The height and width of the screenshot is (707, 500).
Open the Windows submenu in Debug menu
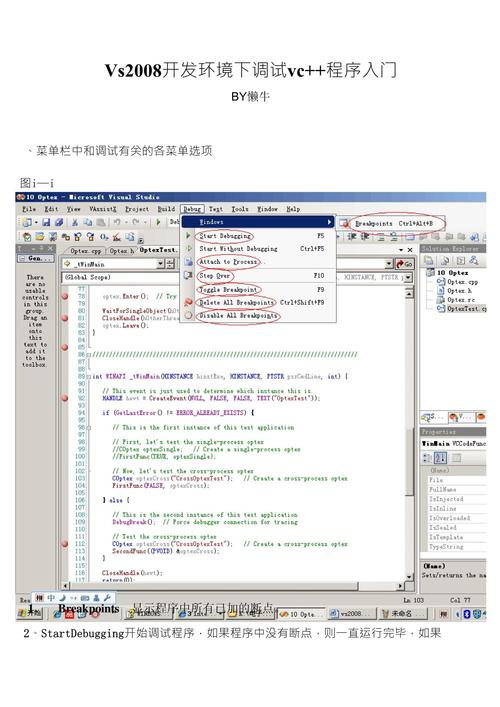pyautogui.click(x=258, y=222)
